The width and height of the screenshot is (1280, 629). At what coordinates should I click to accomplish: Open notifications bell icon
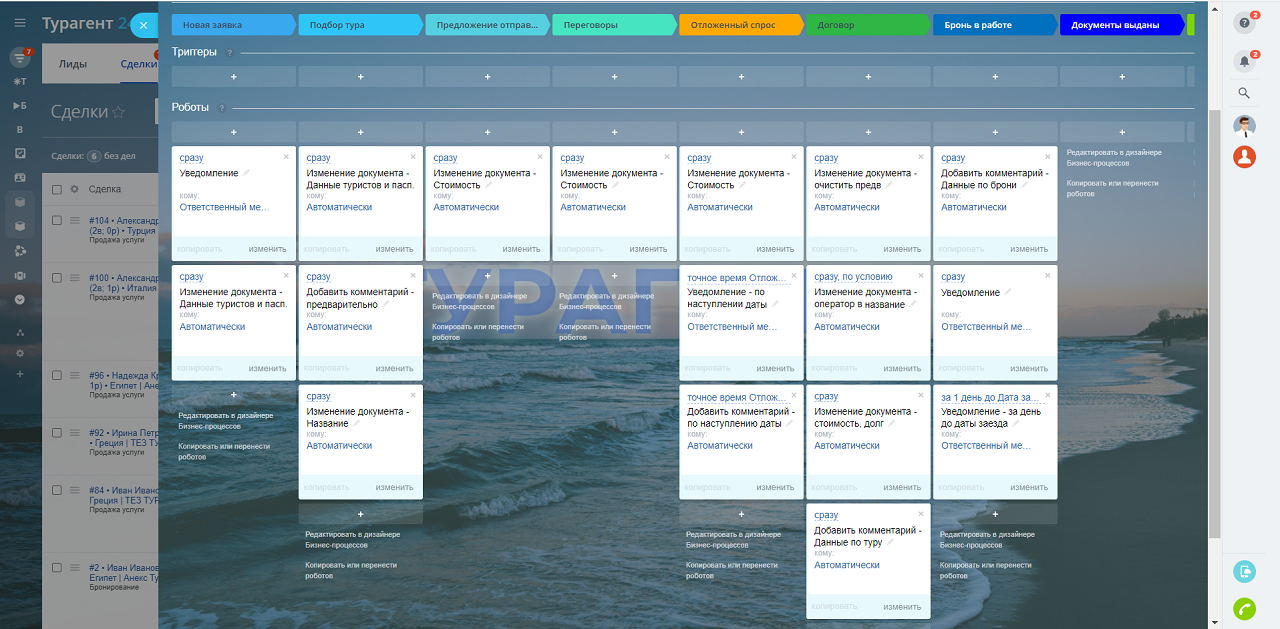click(1243, 62)
